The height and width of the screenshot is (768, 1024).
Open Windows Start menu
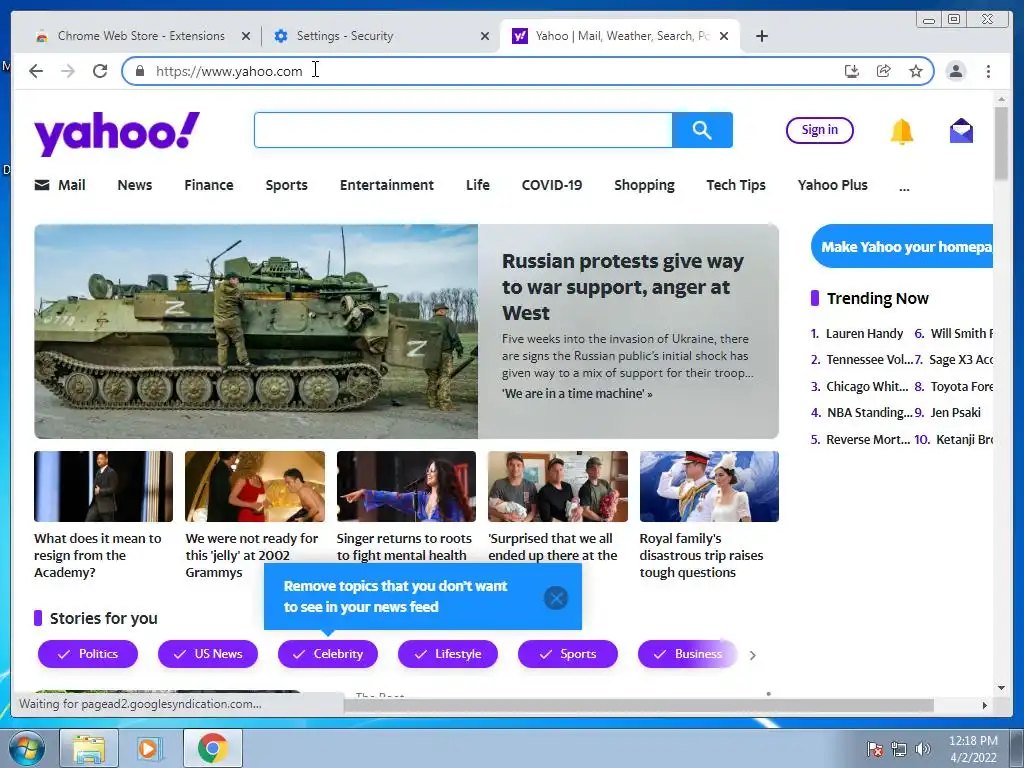click(25, 748)
